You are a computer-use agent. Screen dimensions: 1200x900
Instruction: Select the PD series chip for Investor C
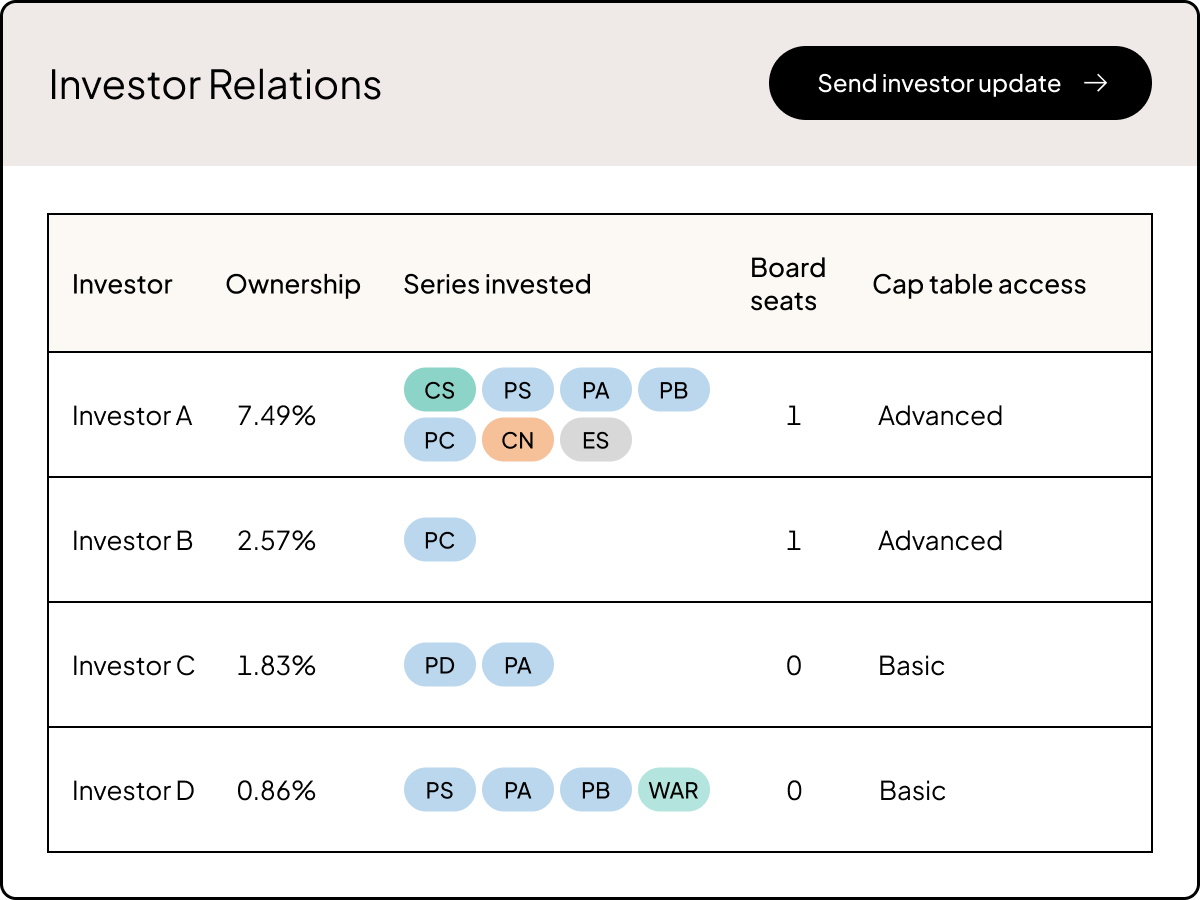pos(440,664)
